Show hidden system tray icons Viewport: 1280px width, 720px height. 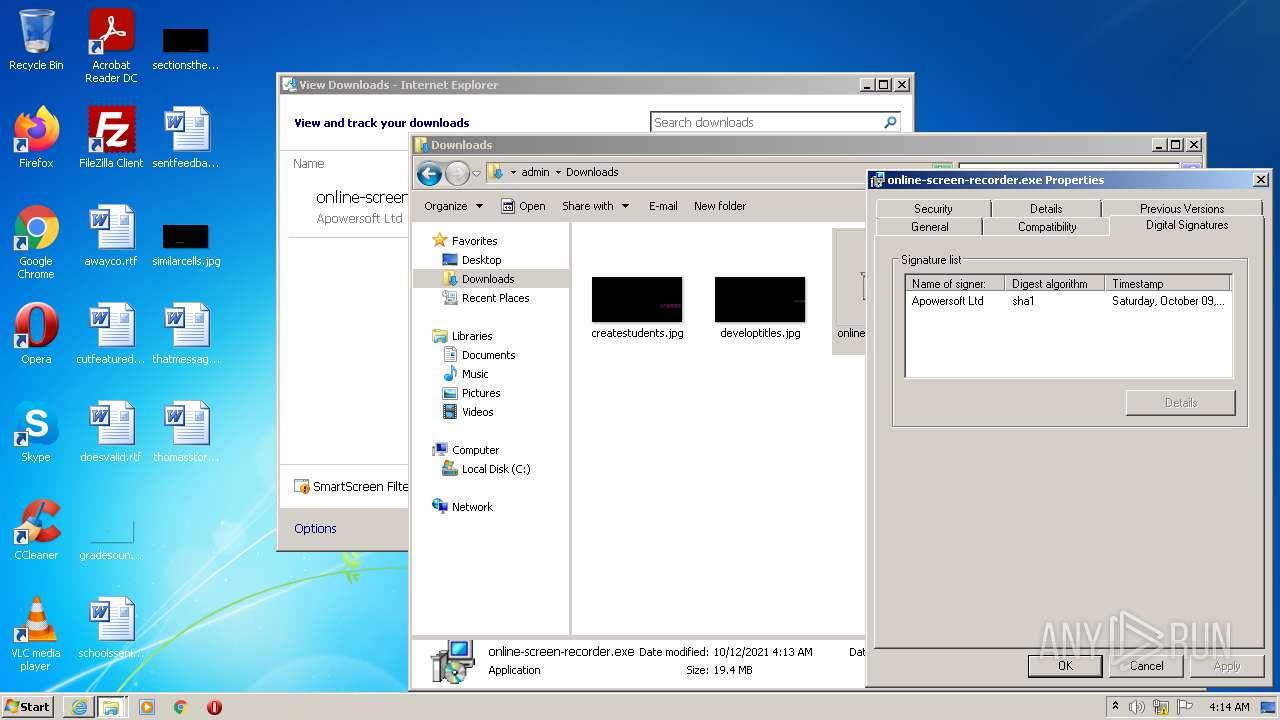1115,707
